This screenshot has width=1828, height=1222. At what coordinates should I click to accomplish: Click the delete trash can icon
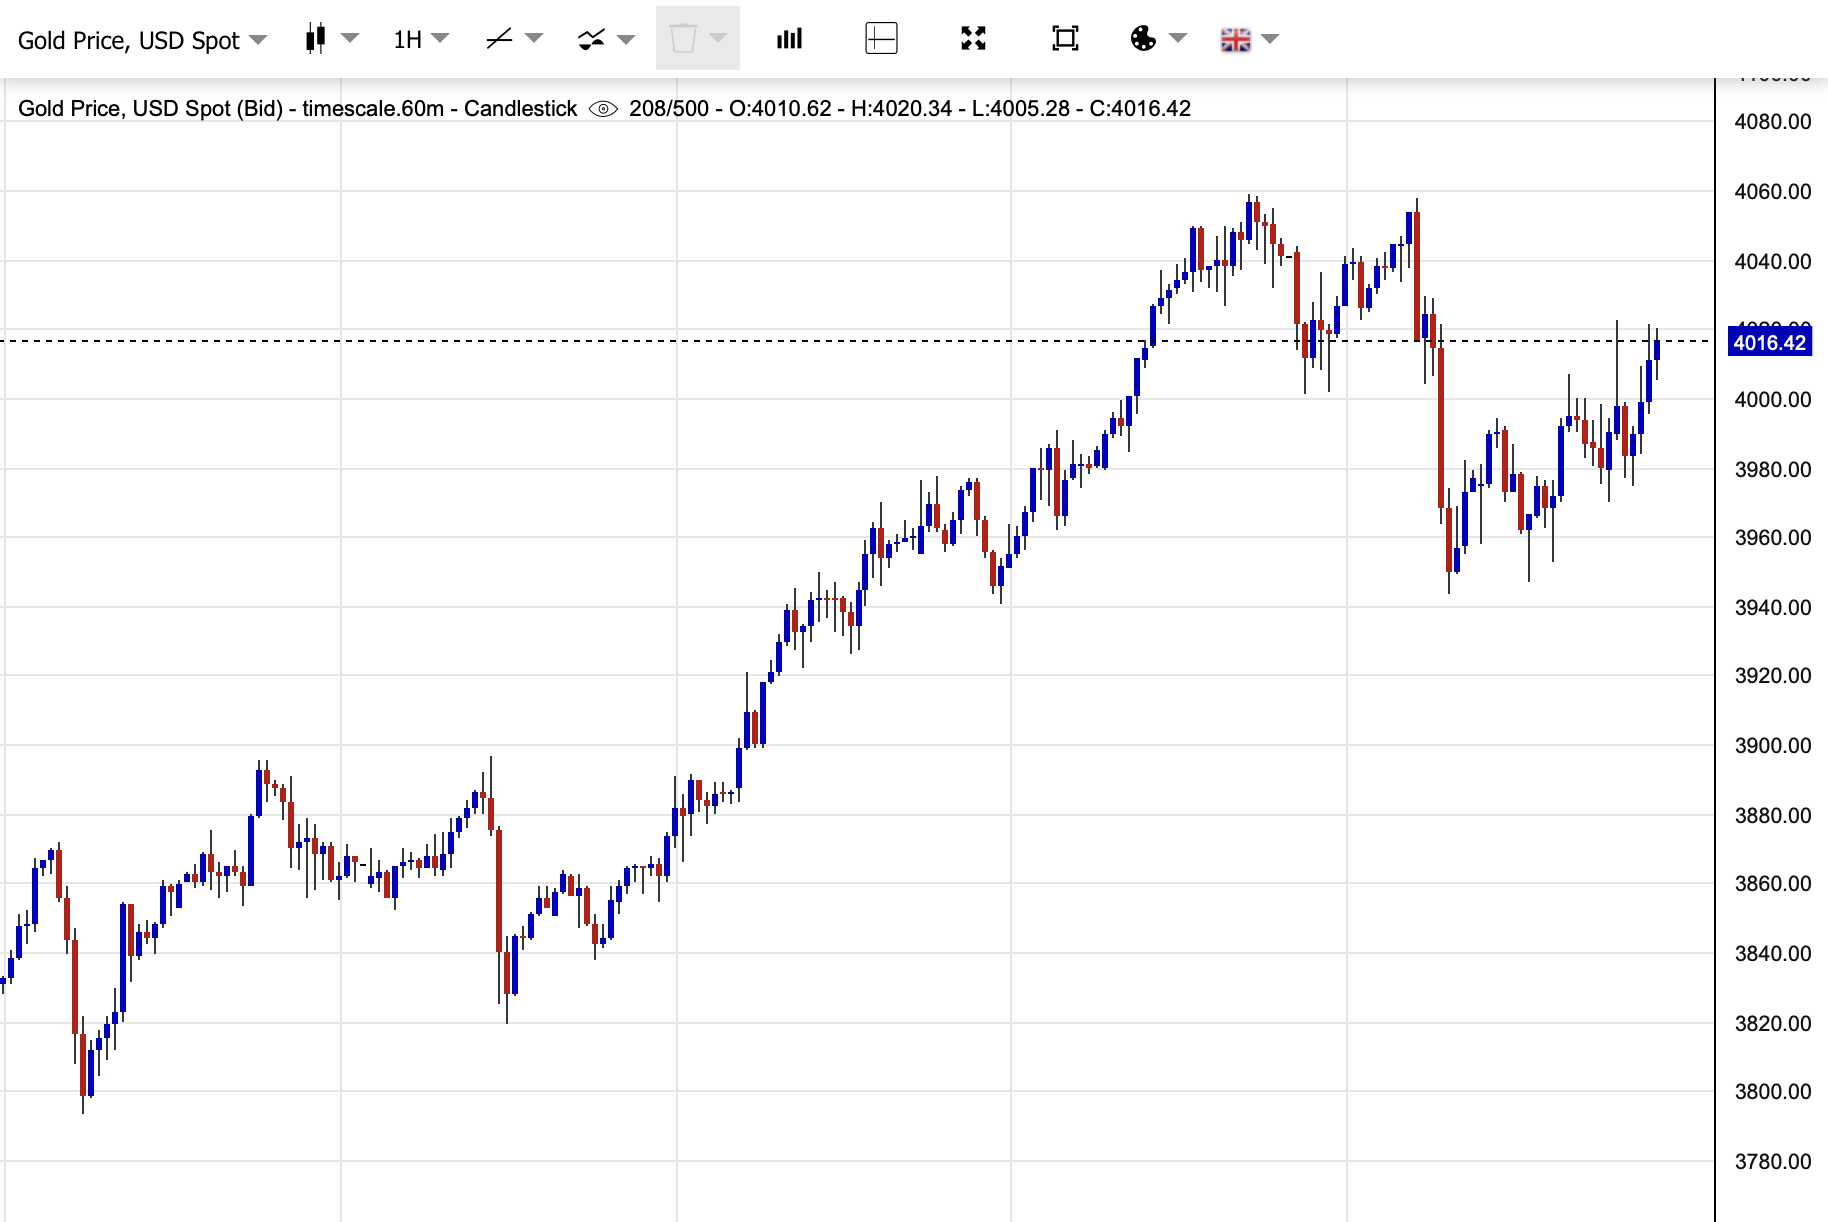click(x=683, y=39)
